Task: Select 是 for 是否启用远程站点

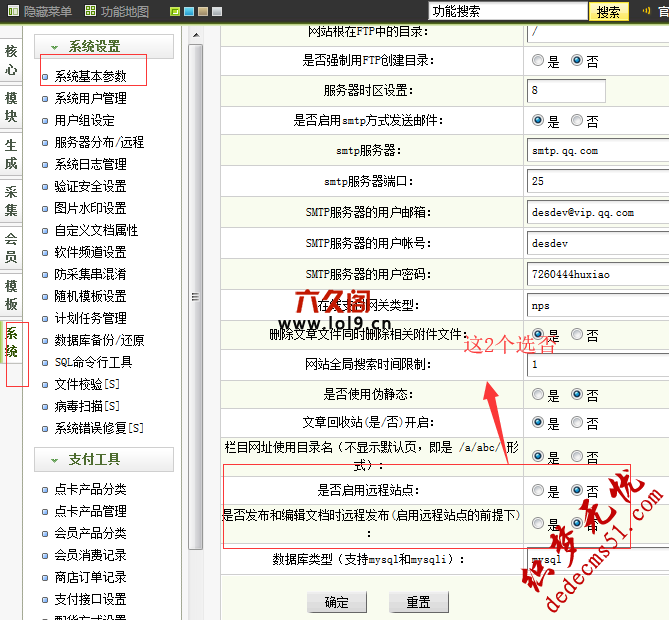Action: click(539, 491)
